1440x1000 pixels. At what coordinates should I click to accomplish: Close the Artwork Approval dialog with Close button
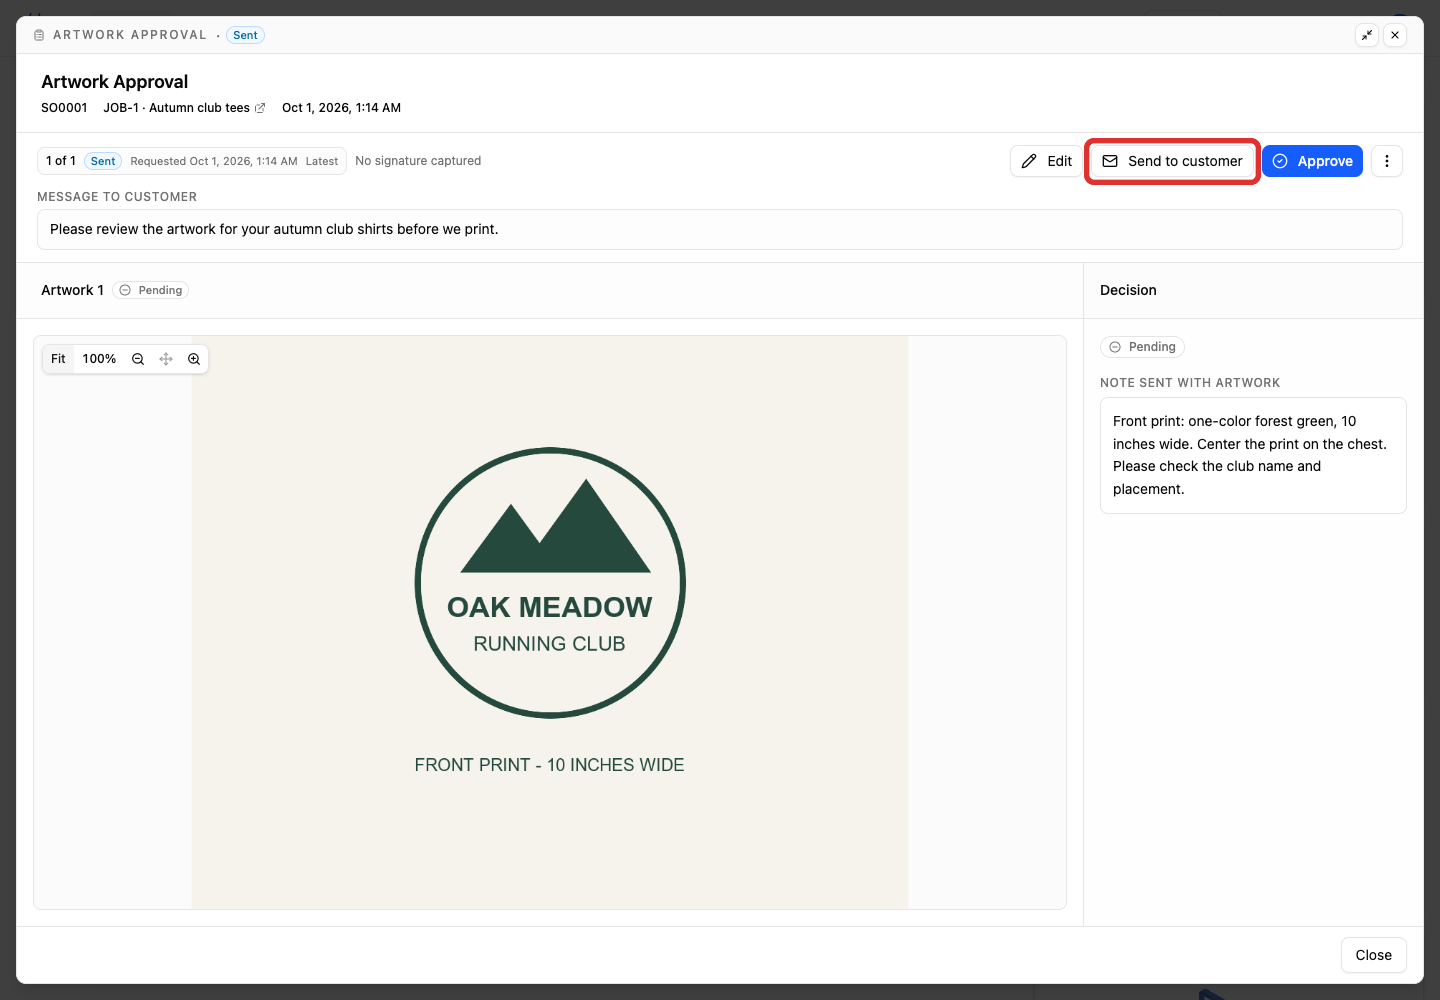coord(1373,955)
